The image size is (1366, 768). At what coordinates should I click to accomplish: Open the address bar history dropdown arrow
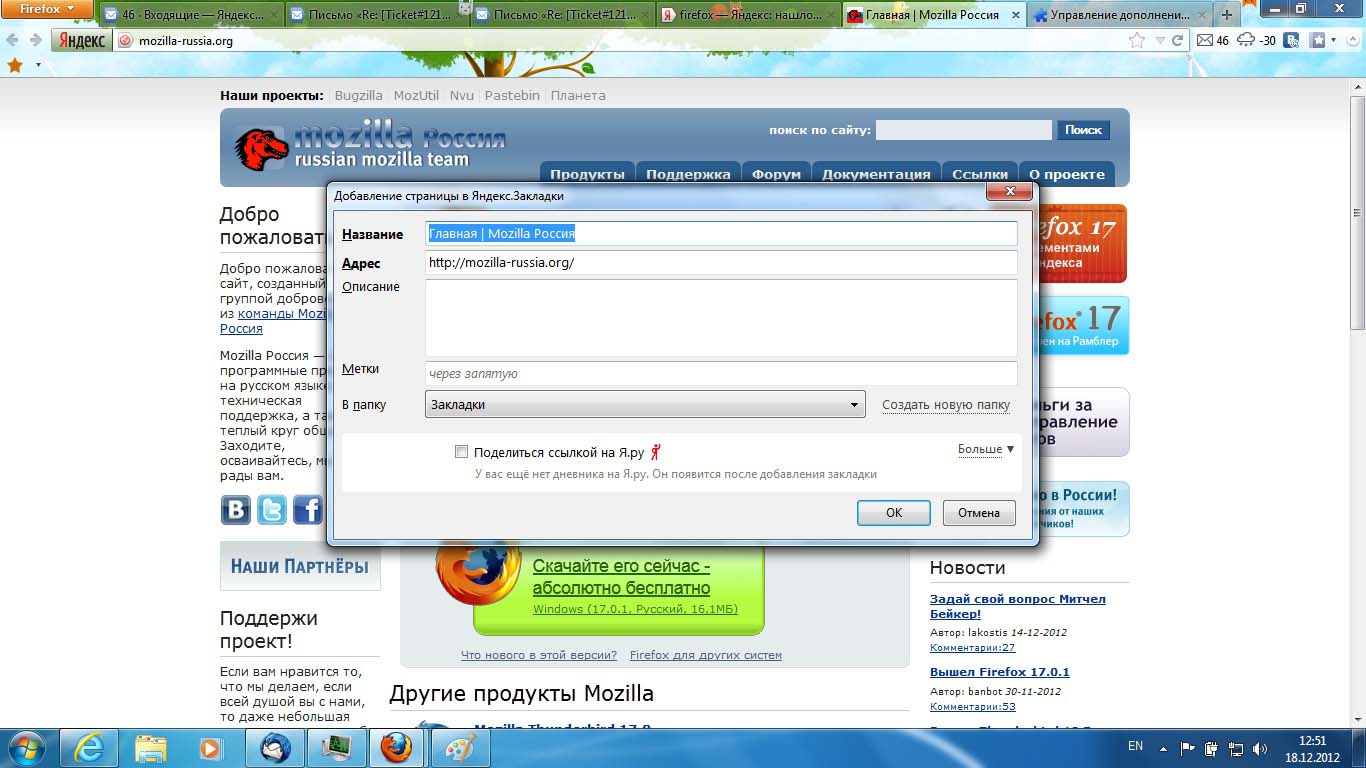point(1160,40)
